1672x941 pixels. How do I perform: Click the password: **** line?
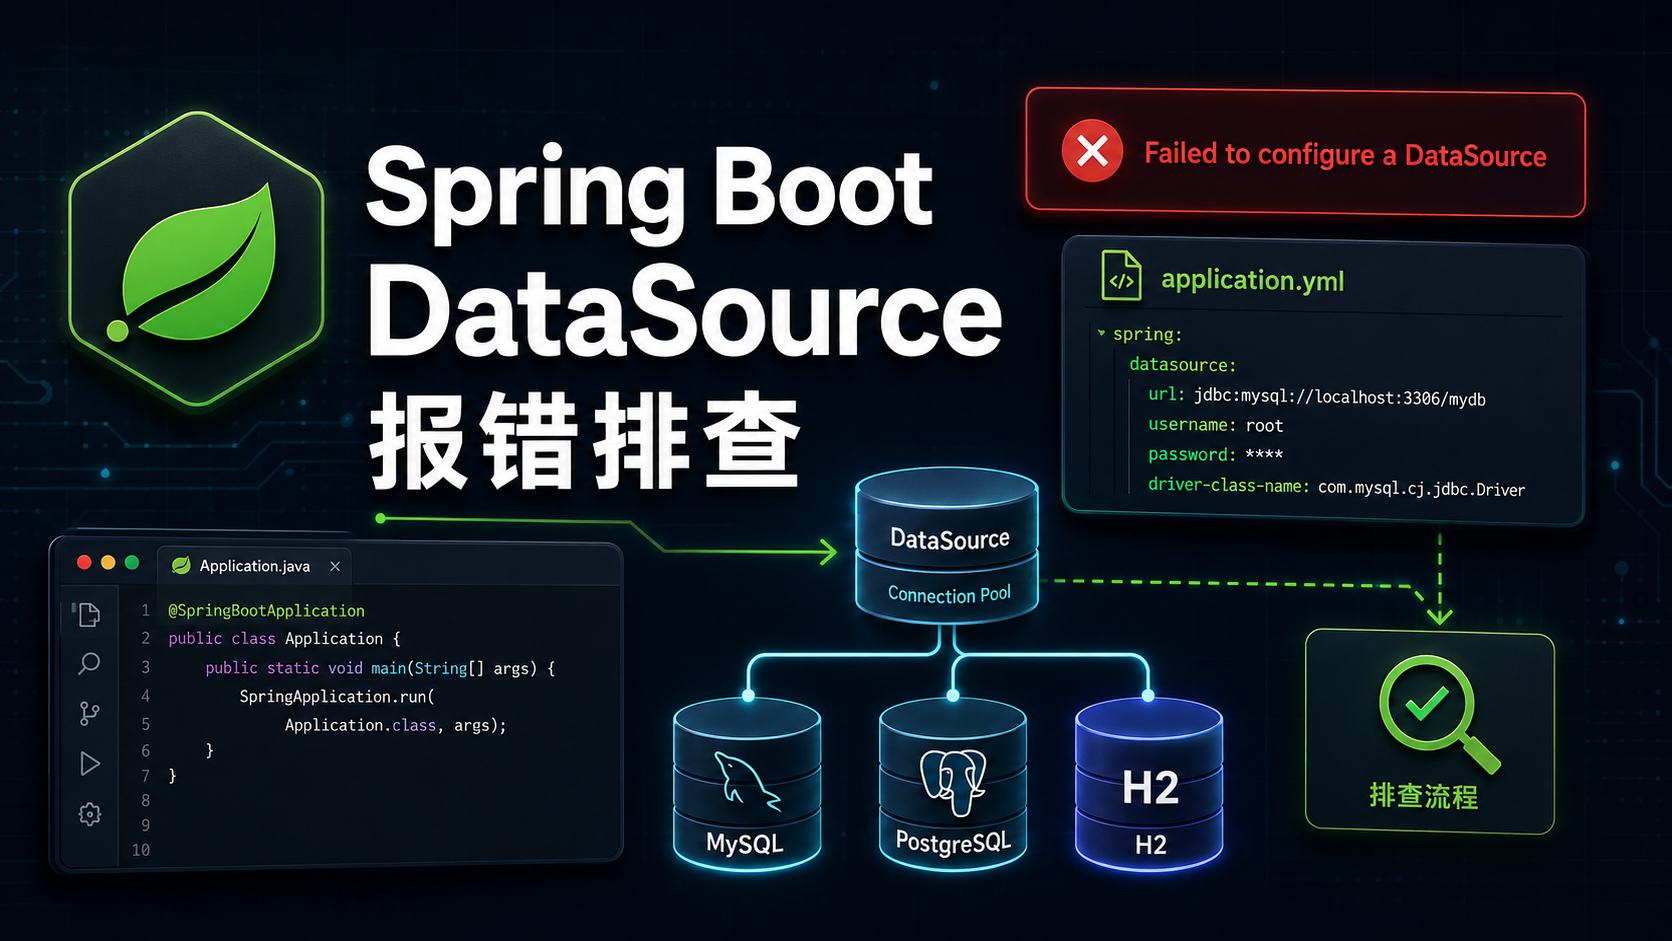[x=1215, y=454]
